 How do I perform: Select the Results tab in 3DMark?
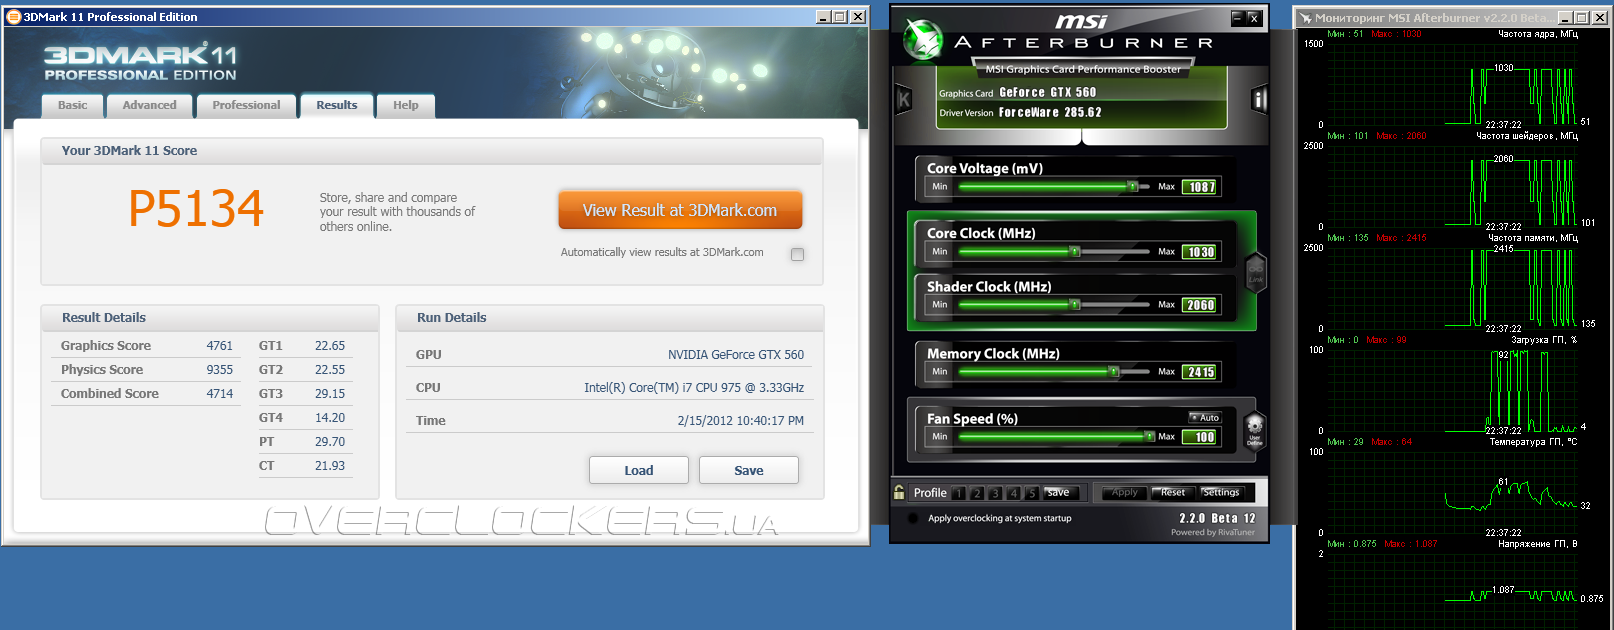[336, 105]
